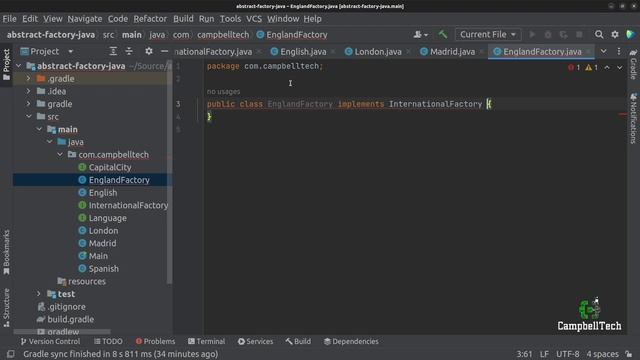The height and width of the screenshot is (360, 640).
Task: Expand the test folder
Action: (x=39, y=294)
